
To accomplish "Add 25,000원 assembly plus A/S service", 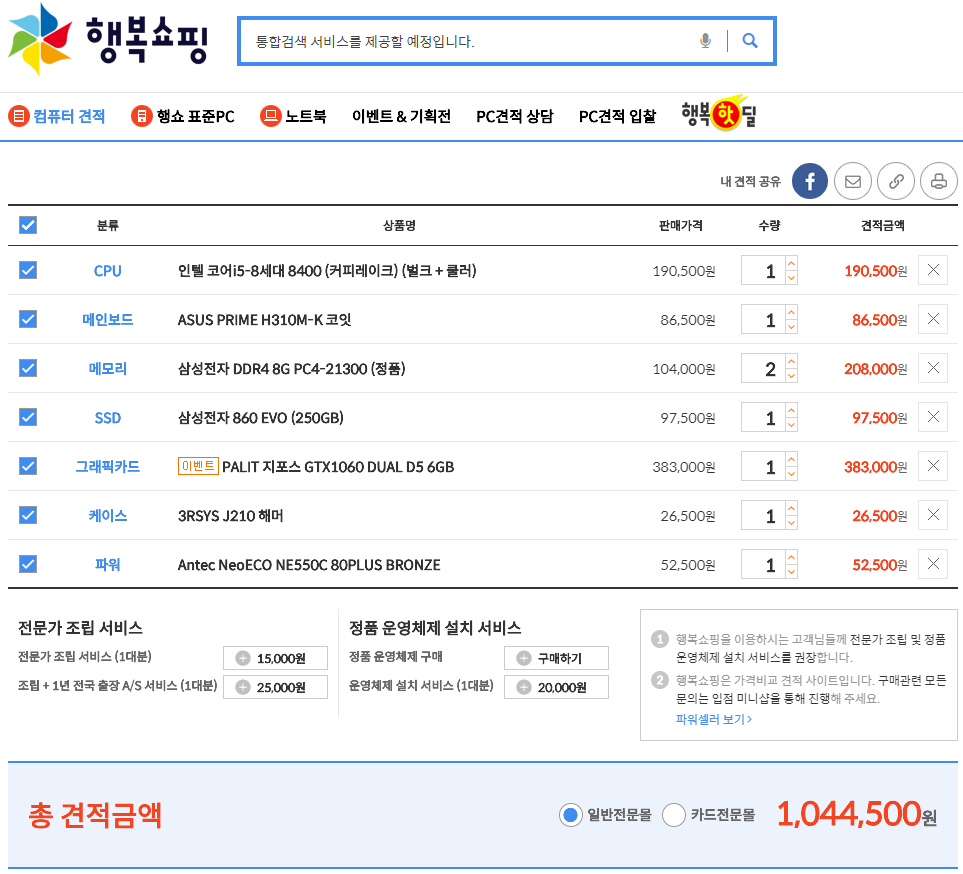I will tap(275, 687).
